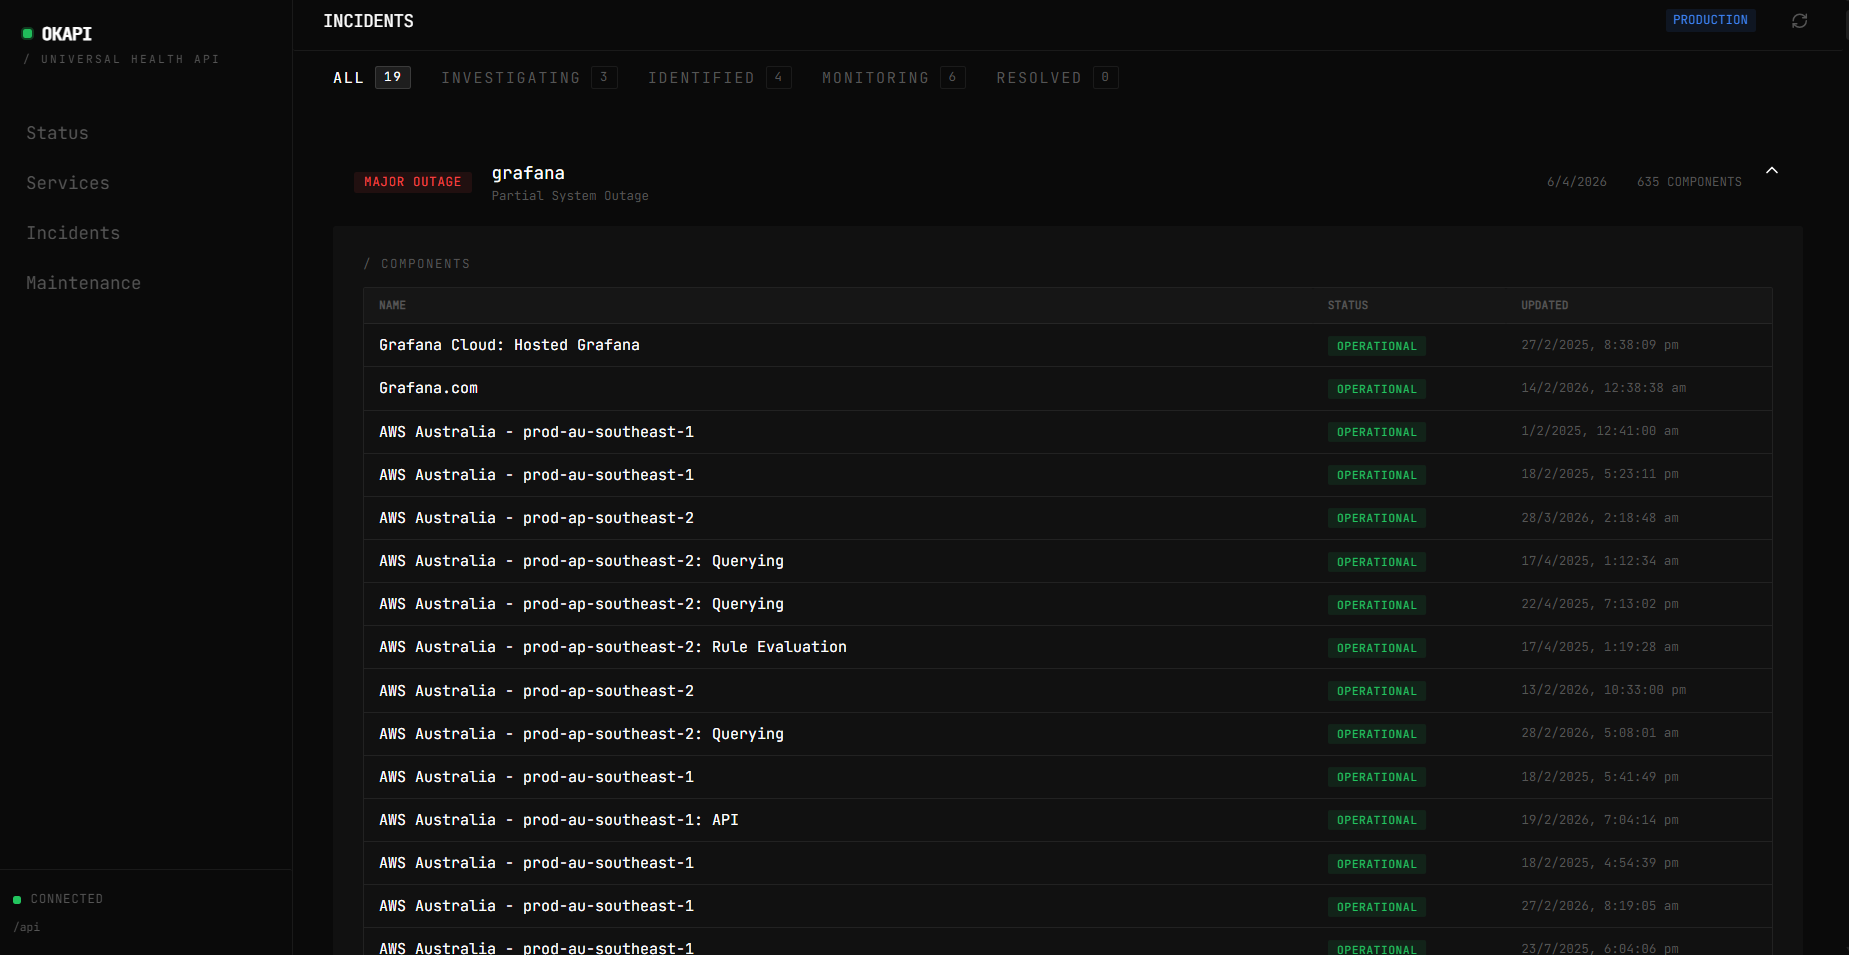Viewport: 1849px width, 955px height.
Task: Click the MAJOR OUTAGE badge
Action: 413,182
